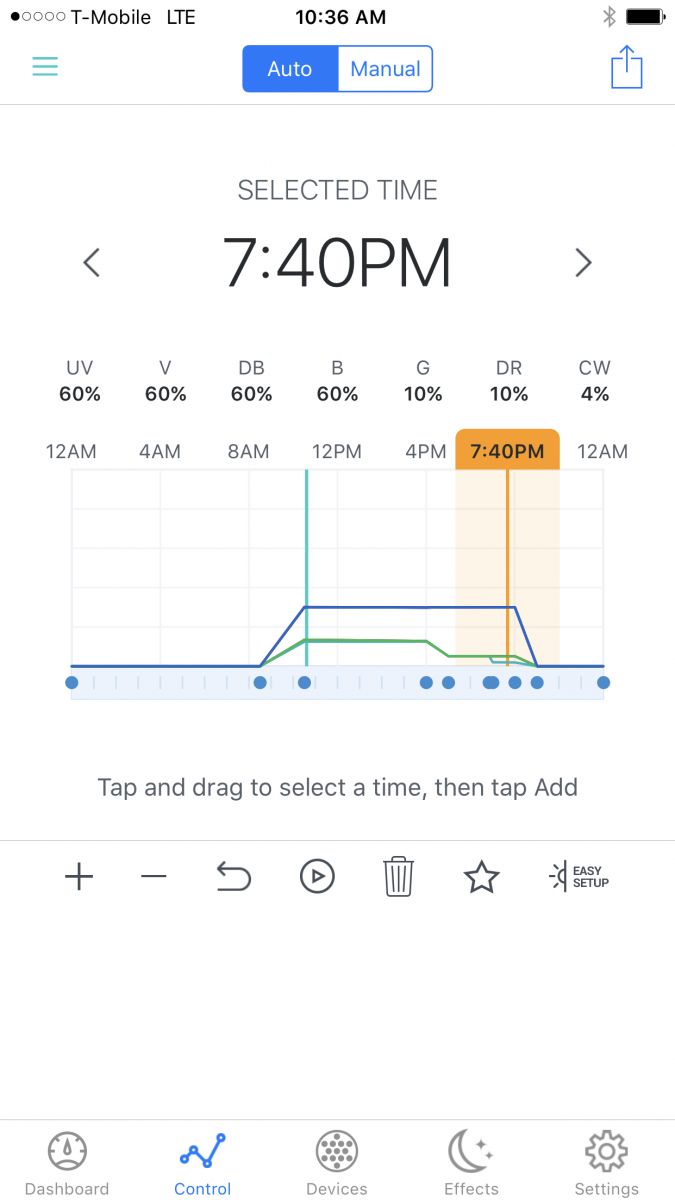Switch to Auto mode
The width and height of the screenshot is (675, 1200).
click(x=290, y=69)
